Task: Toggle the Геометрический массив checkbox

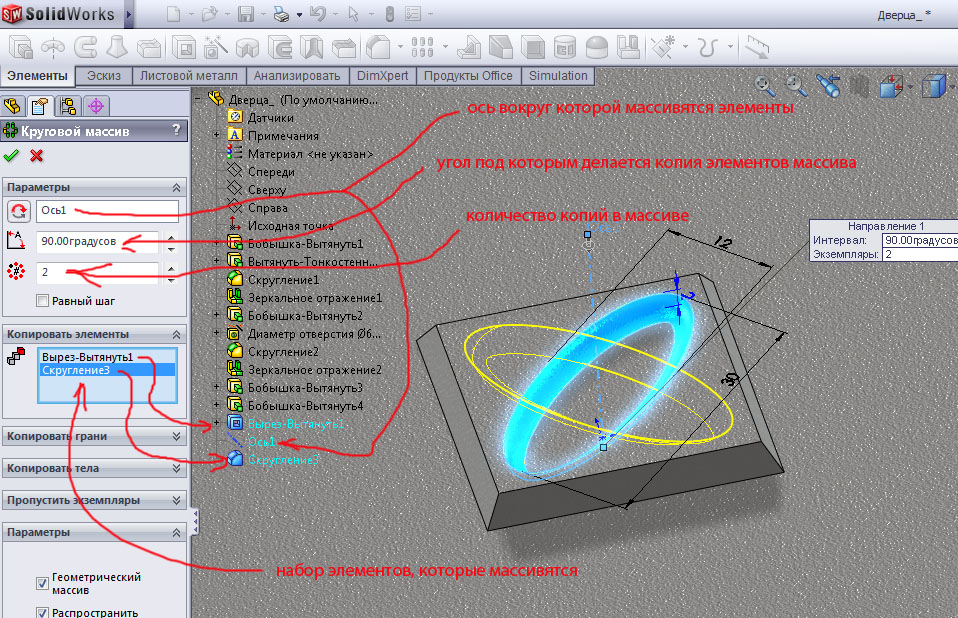Action: [42, 583]
